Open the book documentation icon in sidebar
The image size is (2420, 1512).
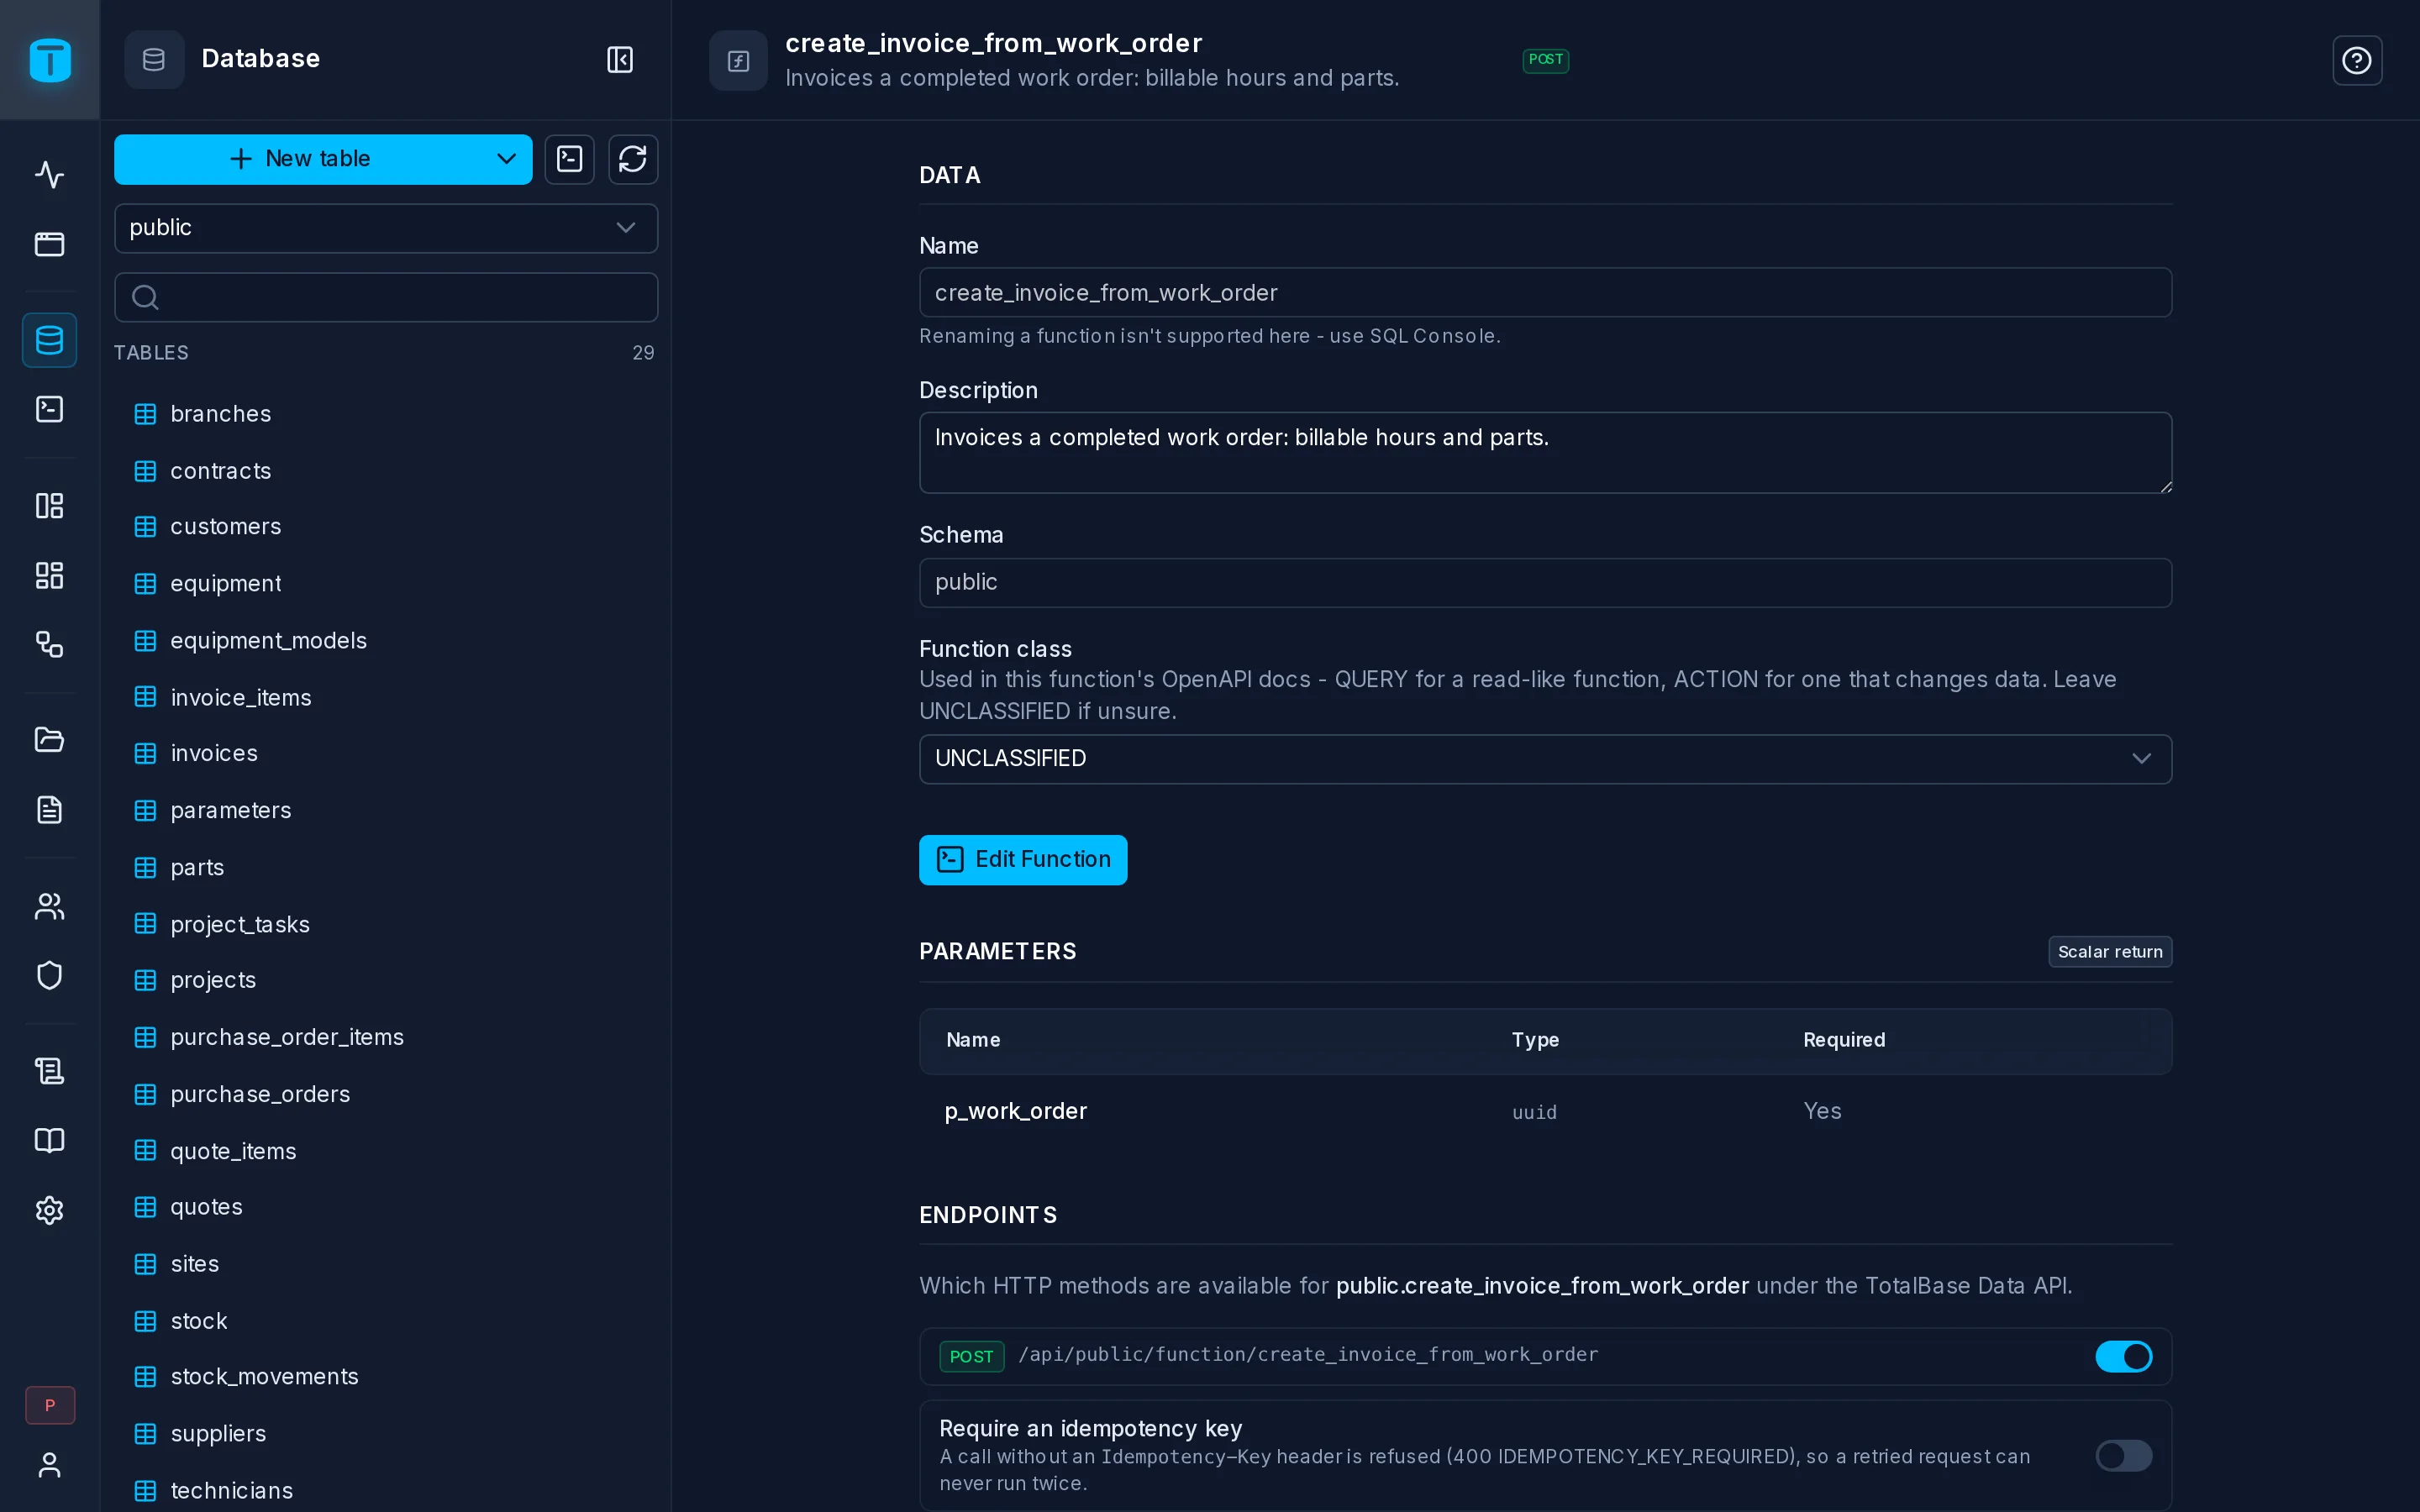49,1141
